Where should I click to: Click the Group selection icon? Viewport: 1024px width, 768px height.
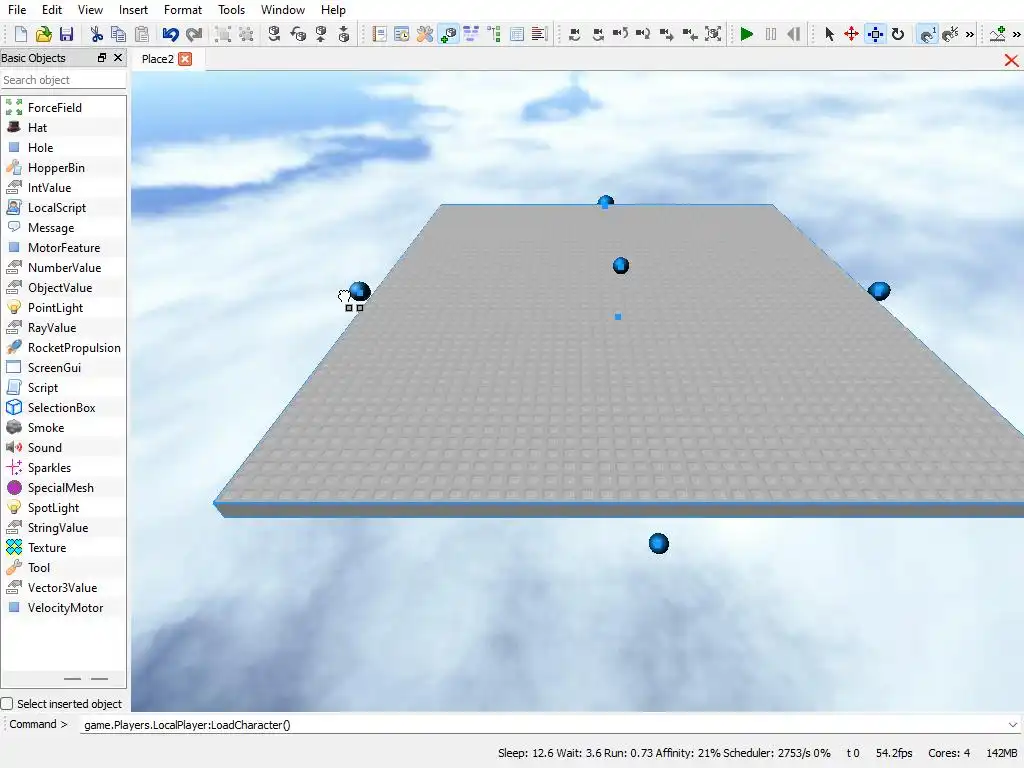pos(223,34)
